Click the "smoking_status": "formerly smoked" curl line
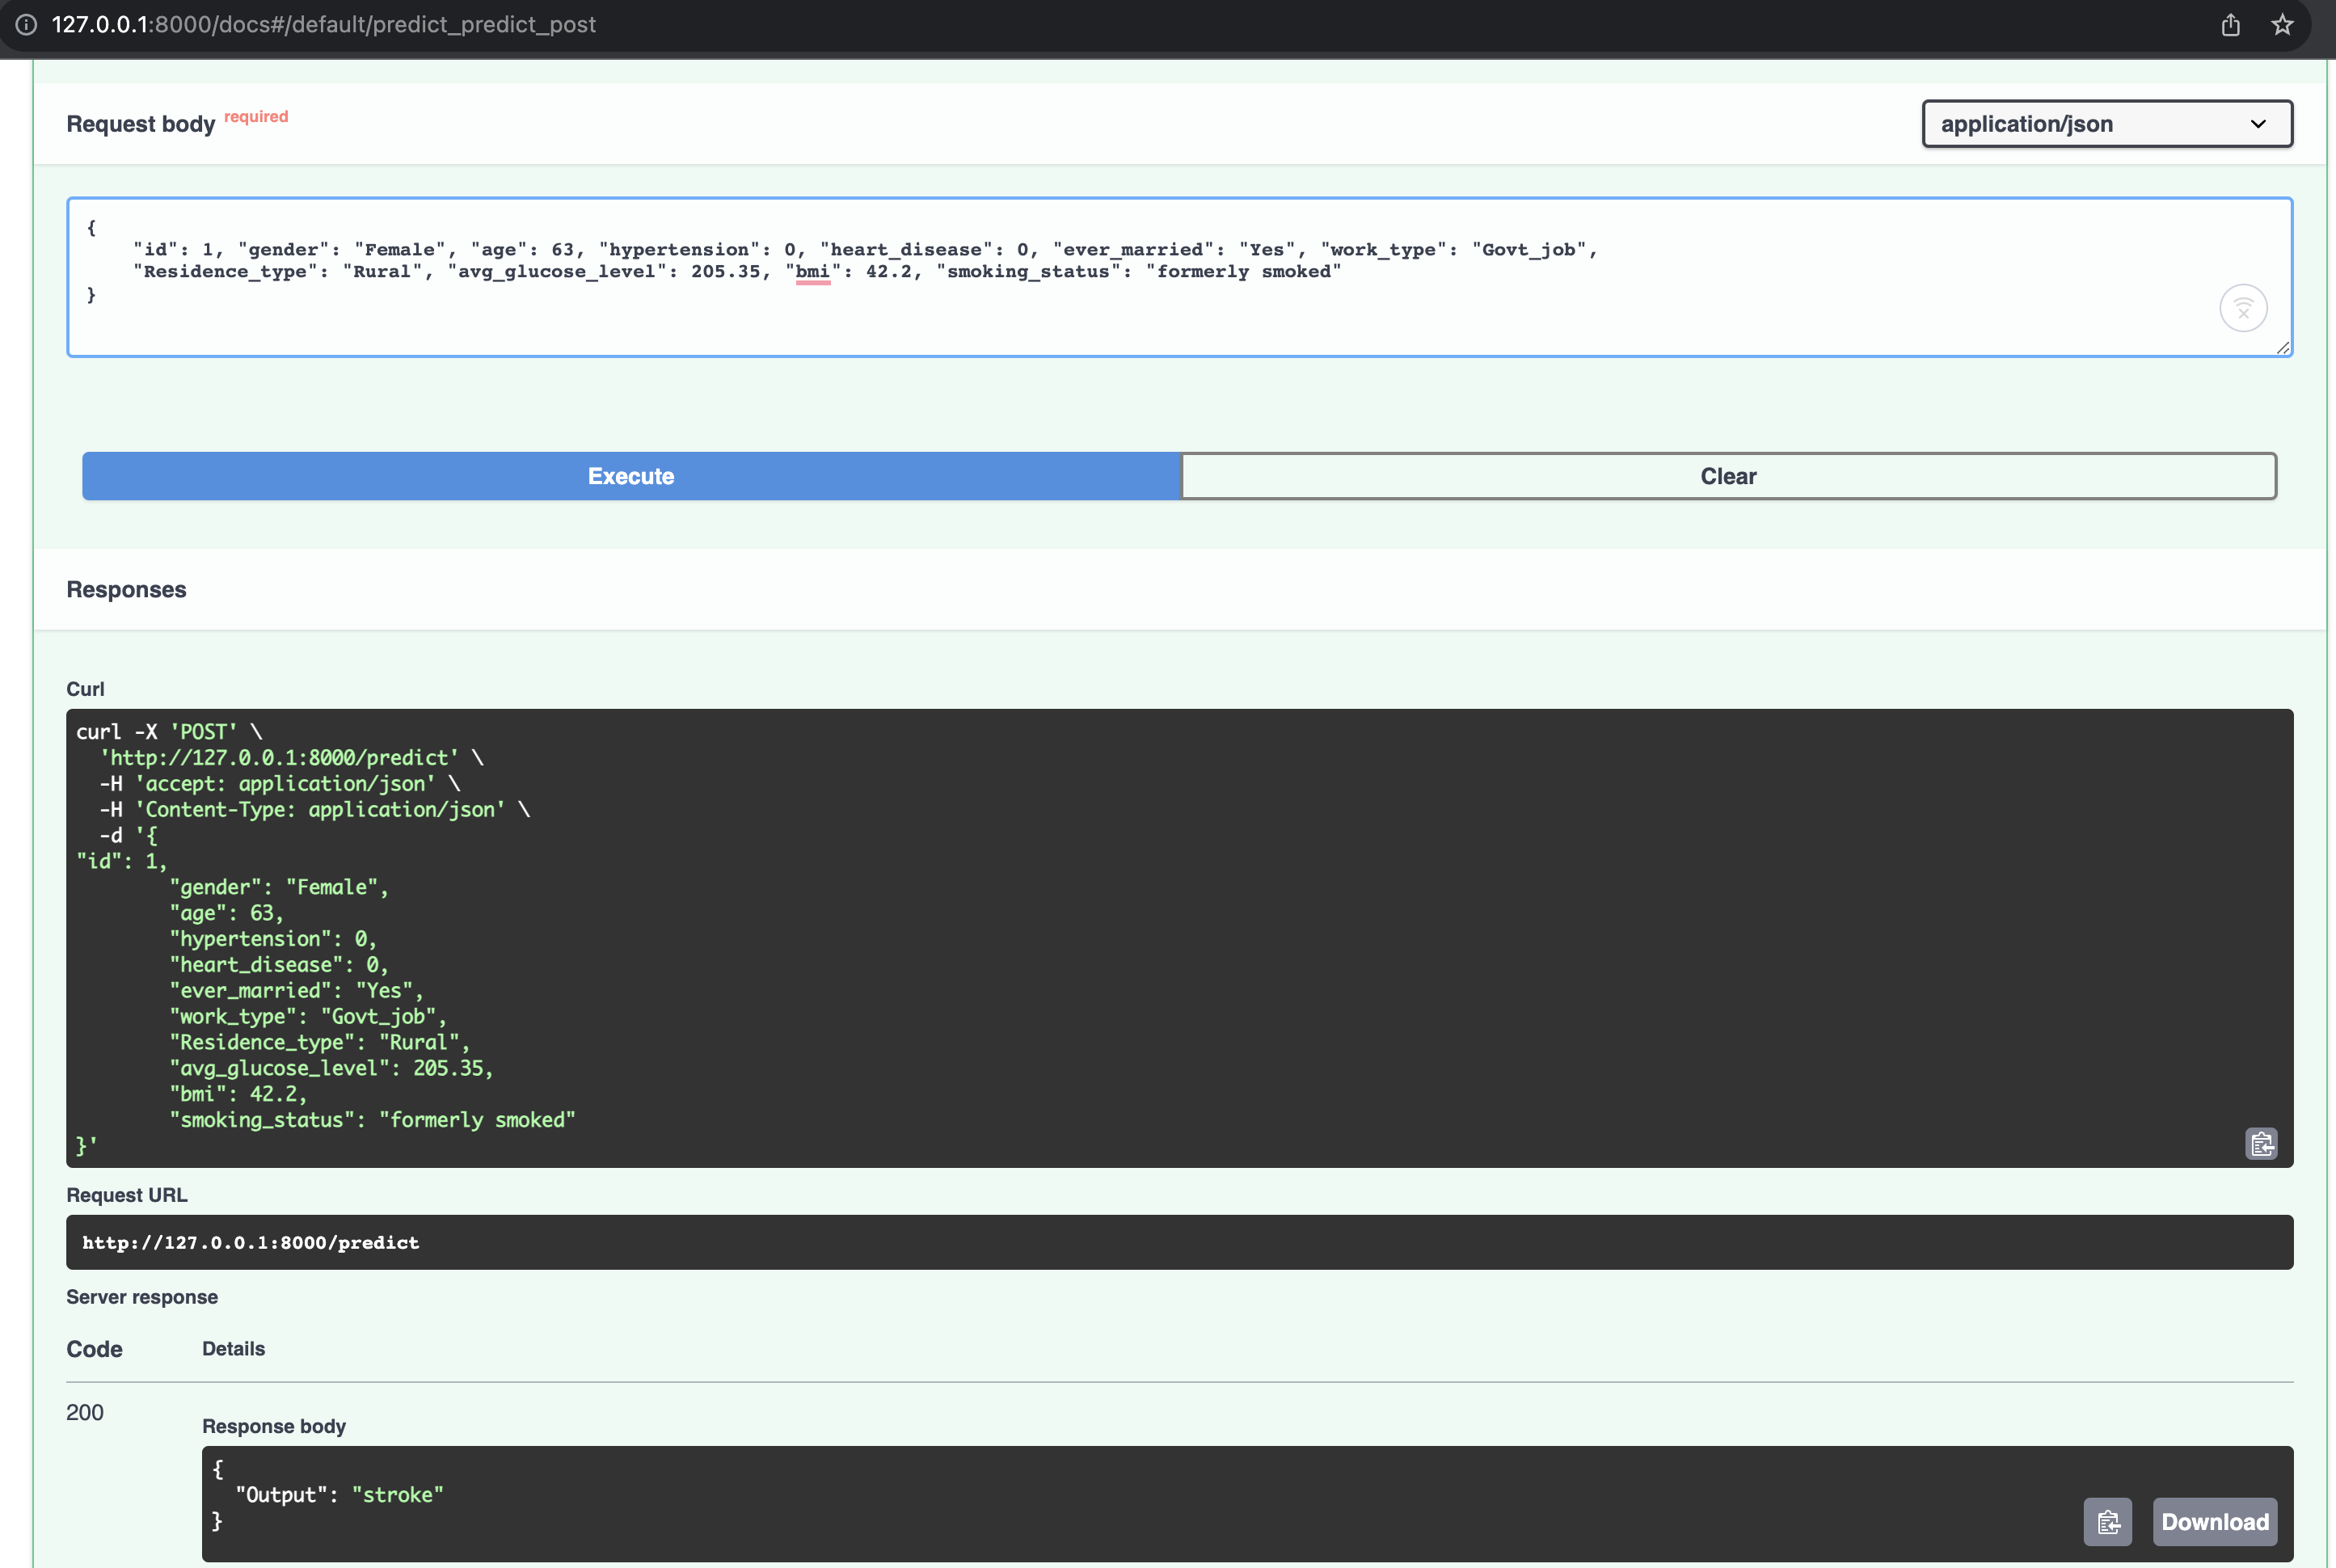Viewport: 2336px width, 1568px height. tap(372, 1120)
